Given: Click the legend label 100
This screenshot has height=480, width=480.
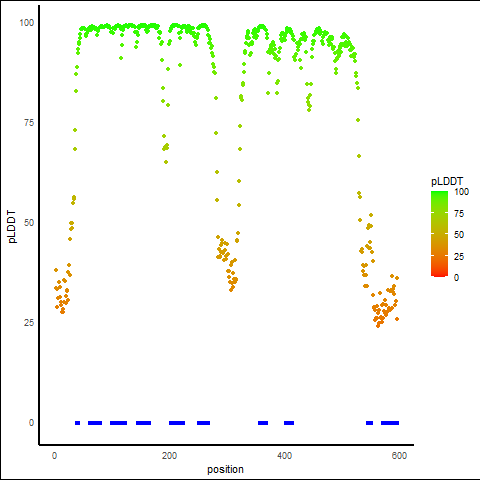Looking at the screenshot, I should tap(462, 192).
